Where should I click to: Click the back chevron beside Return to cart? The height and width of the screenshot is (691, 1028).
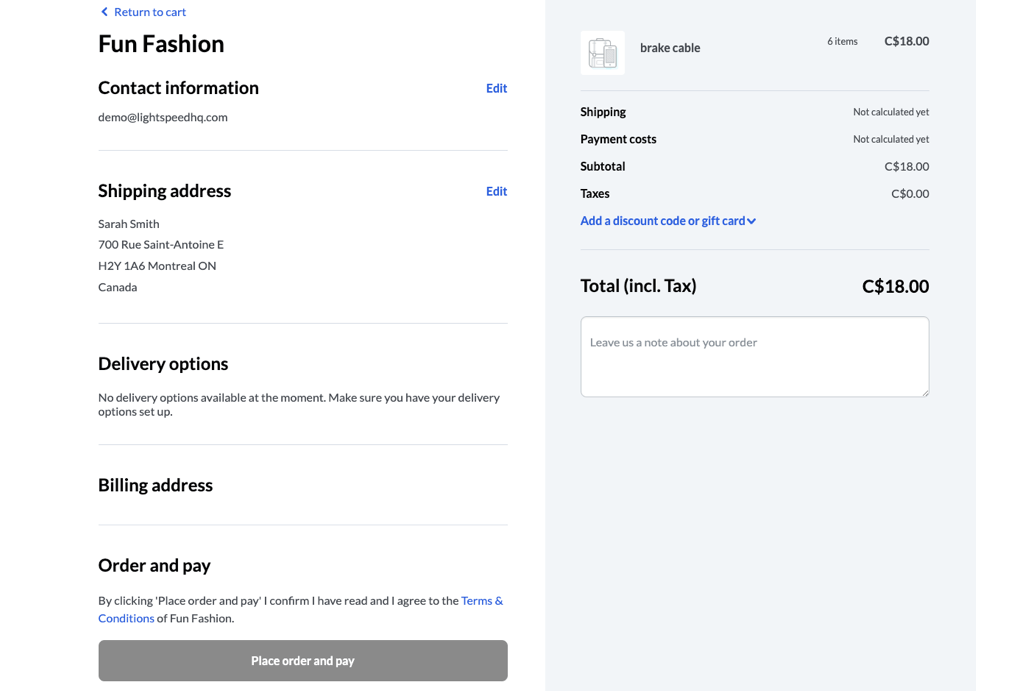pos(104,12)
